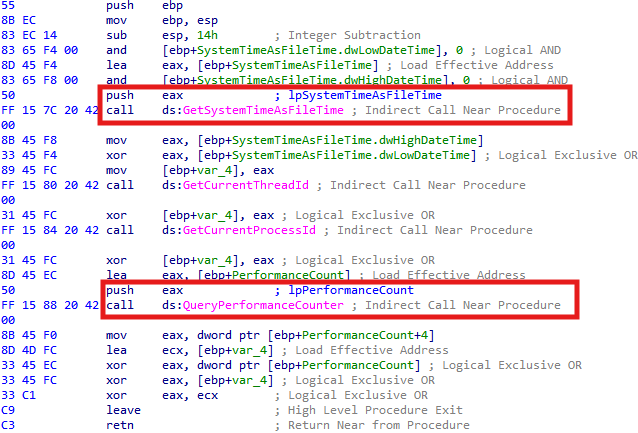Viewport: 638px width, 433px height.
Task: Select the single opcode byte 'C3'
Action: 8,425
